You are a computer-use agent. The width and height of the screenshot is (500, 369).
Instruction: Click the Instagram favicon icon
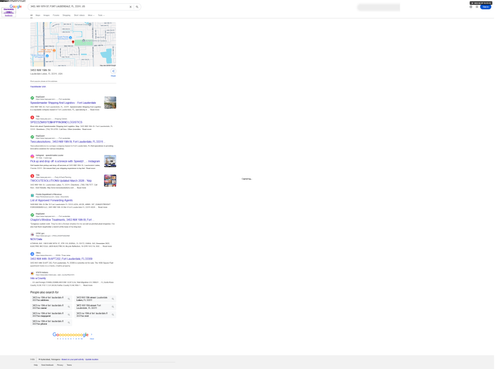(32, 156)
